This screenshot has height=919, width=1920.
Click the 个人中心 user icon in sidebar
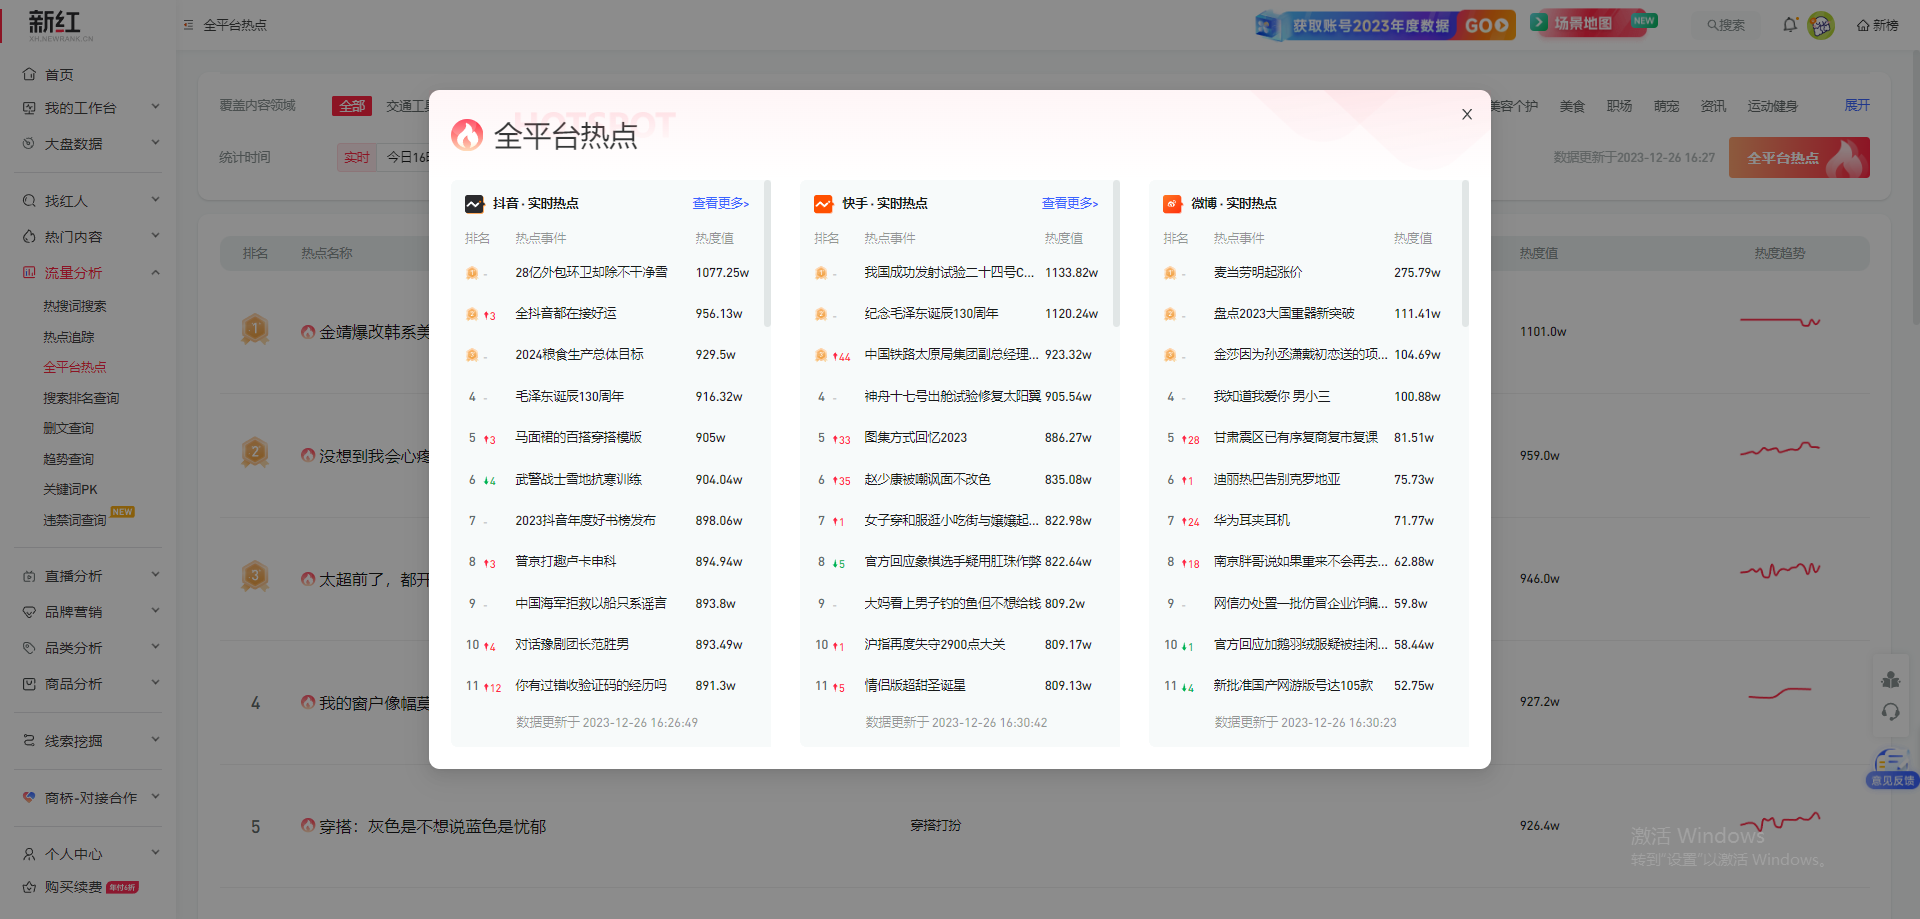(29, 854)
